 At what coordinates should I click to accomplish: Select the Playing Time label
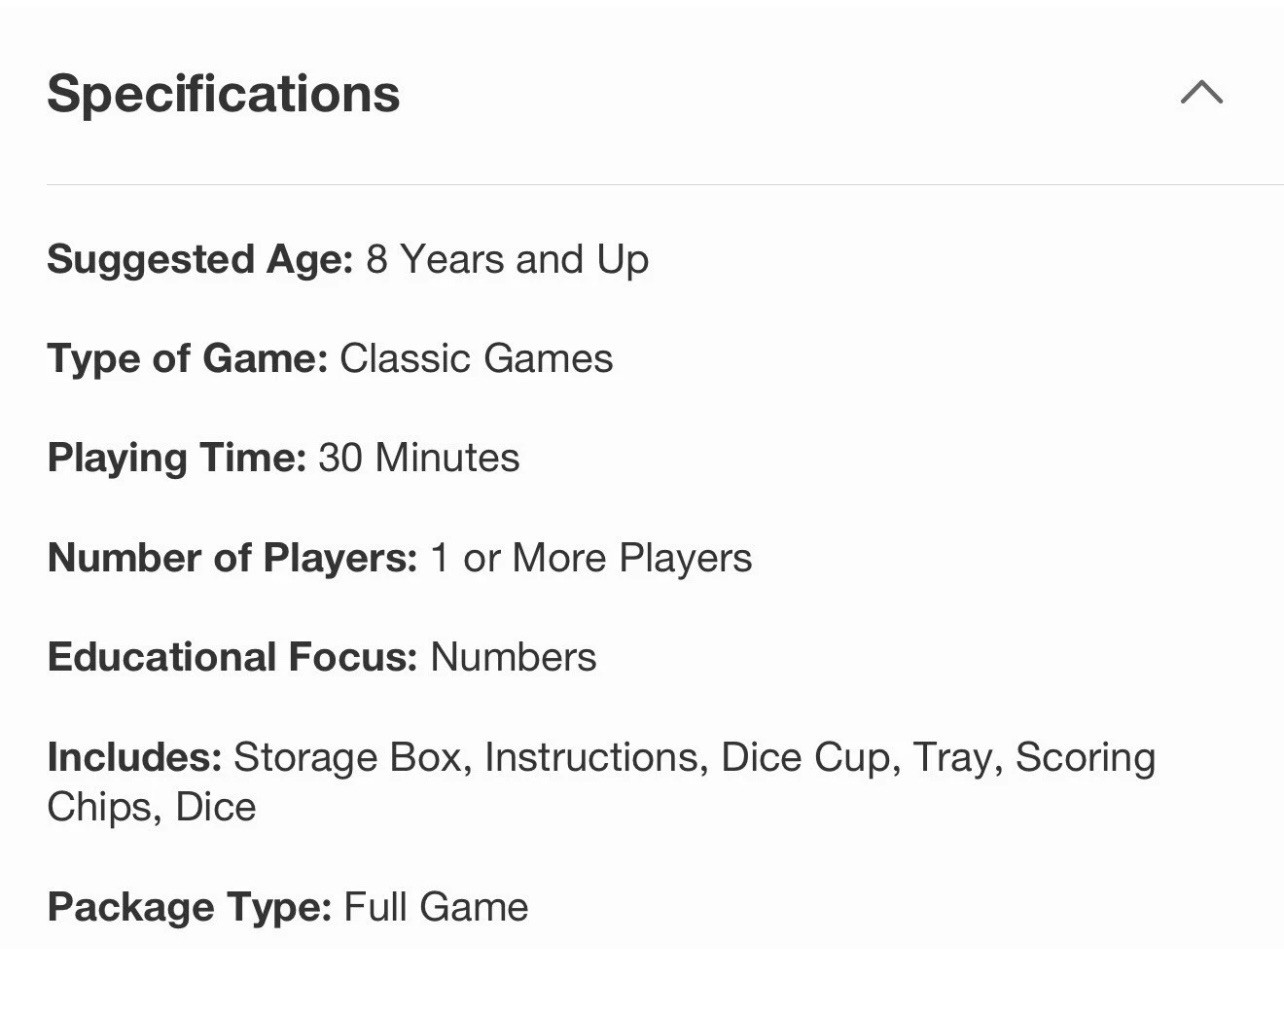click(176, 458)
